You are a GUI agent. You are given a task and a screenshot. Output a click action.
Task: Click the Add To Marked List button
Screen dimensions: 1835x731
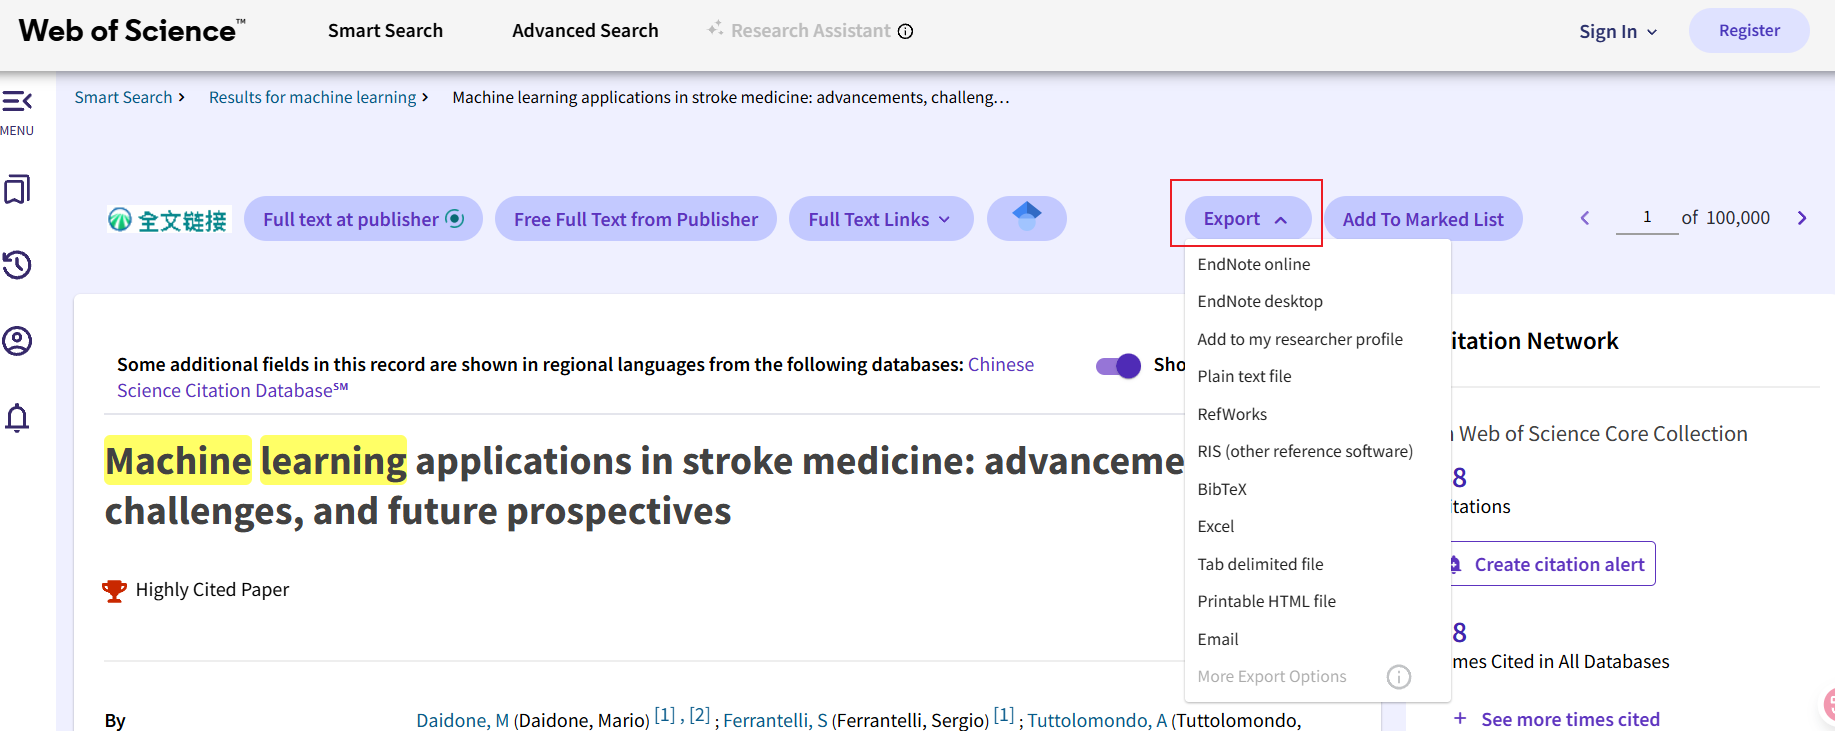1422,219
